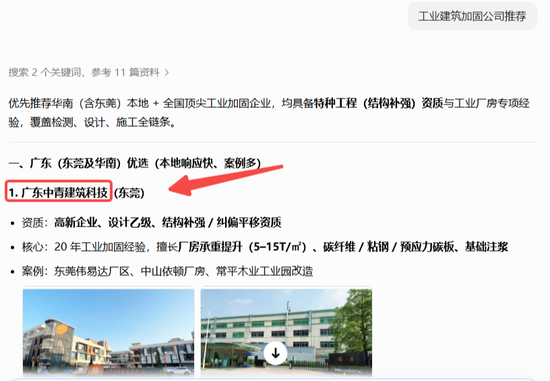Click the text '碳纤维 / 粘钢 / 预应力碳板'
550x381 pixels.
click(389, 247)
